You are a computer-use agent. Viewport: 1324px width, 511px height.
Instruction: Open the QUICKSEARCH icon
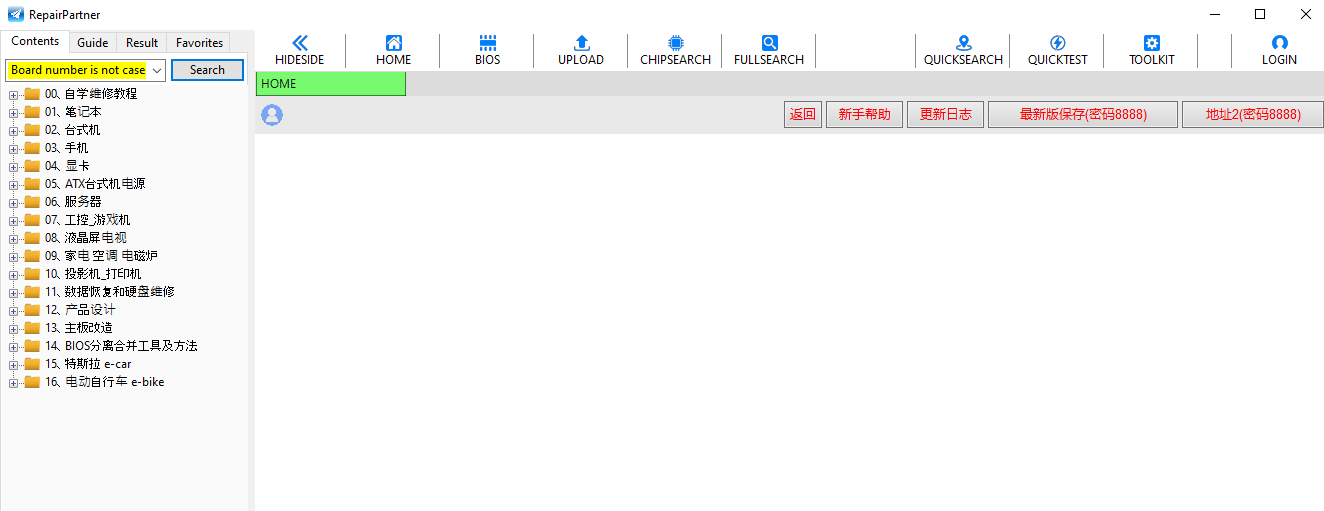tap(963, 43)
